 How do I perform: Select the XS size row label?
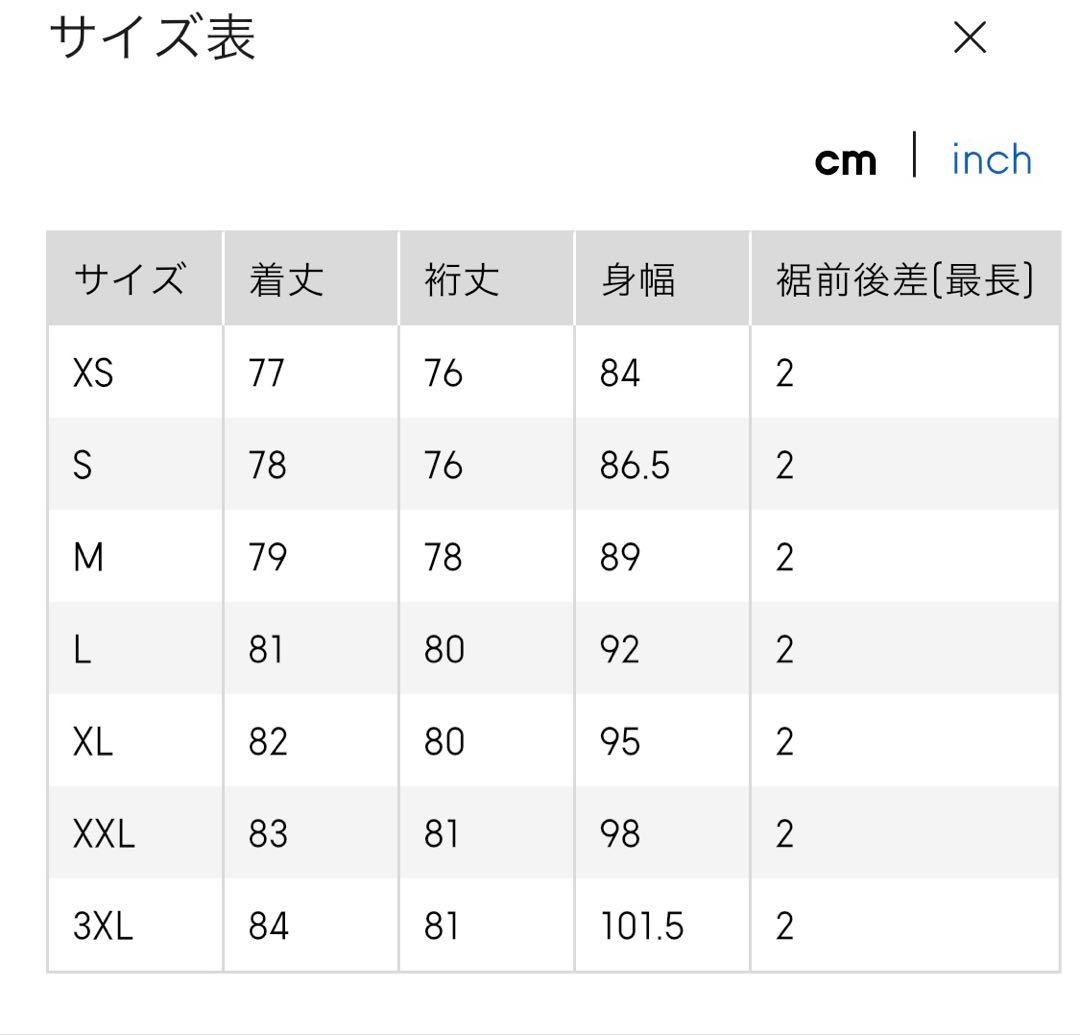click(93, 373)
